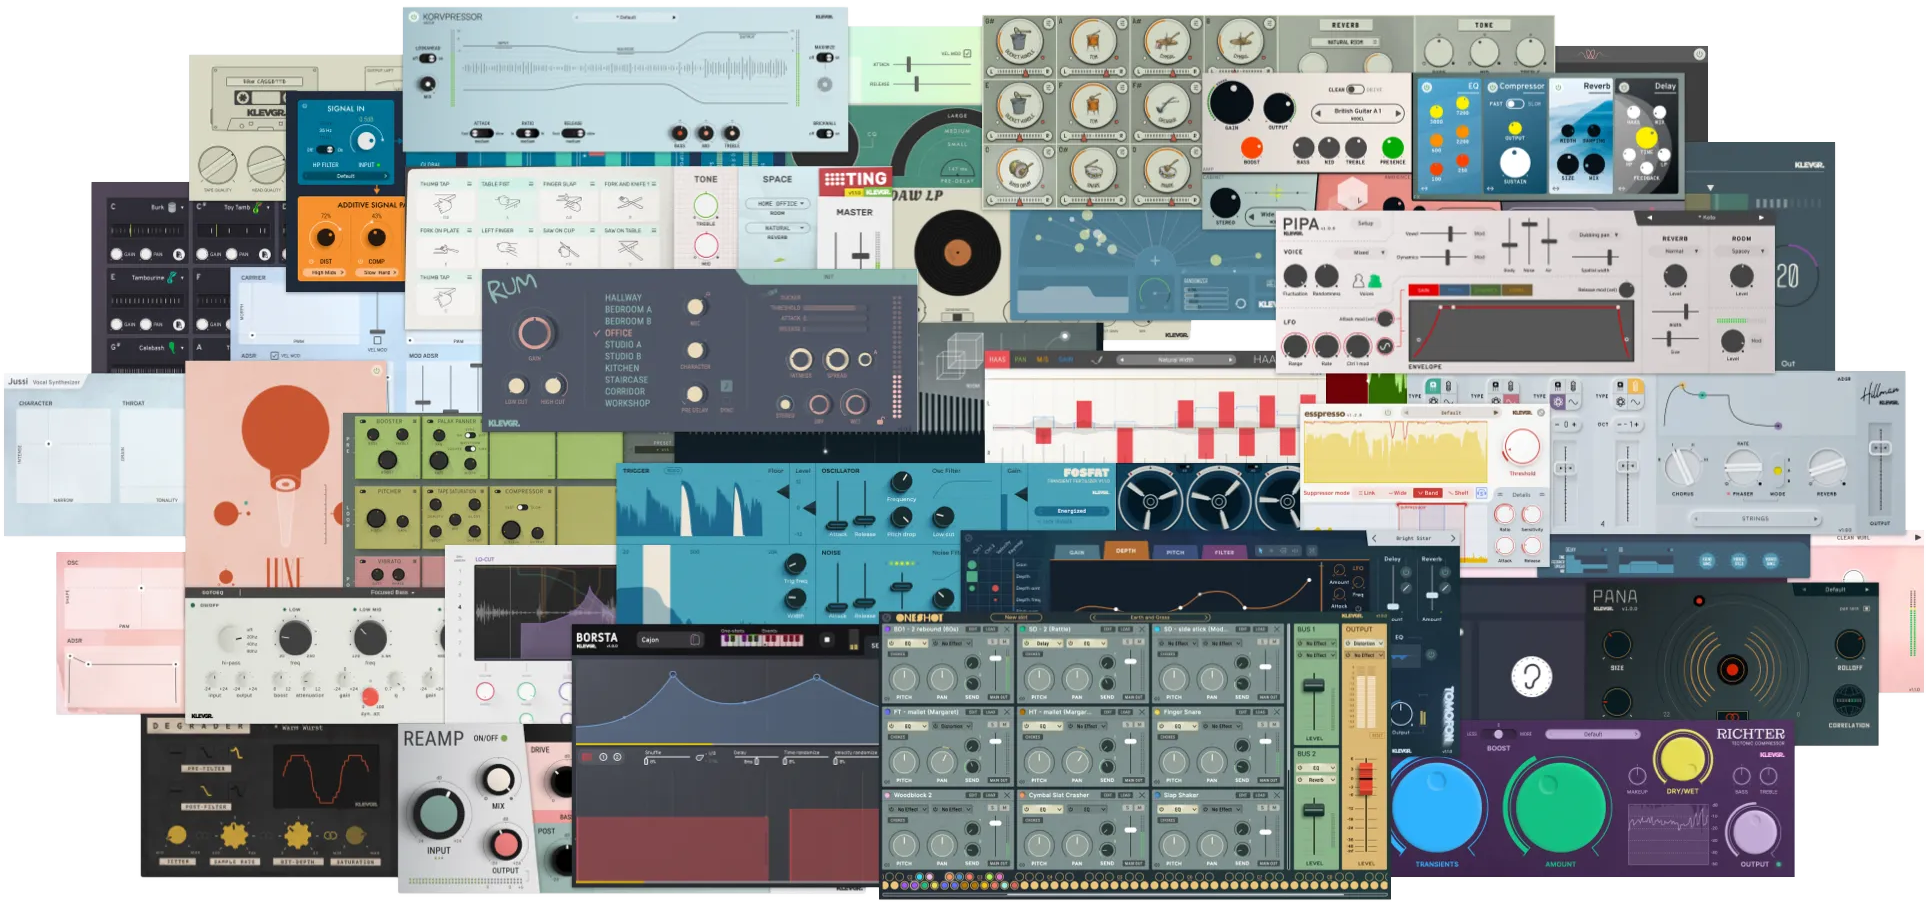The width and height of the screenshot is (1928, 903).
Task: Open Pipa's Reverb Normal dropdown
Action: click(1675, 251)
